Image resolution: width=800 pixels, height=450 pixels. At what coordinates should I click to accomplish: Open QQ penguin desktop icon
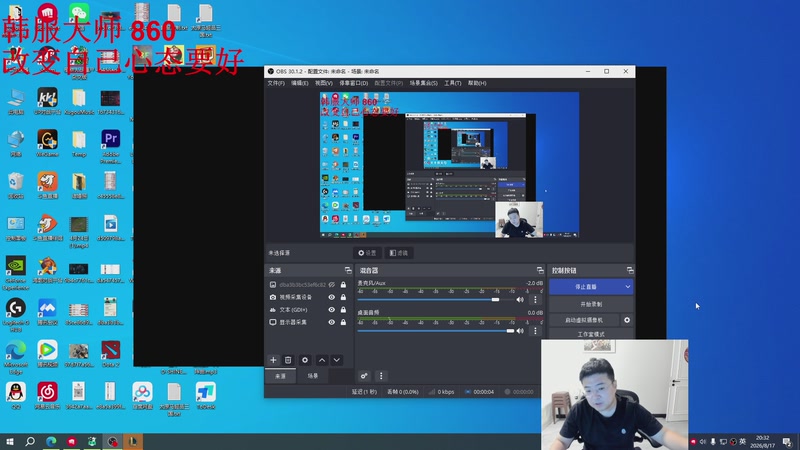16,396
